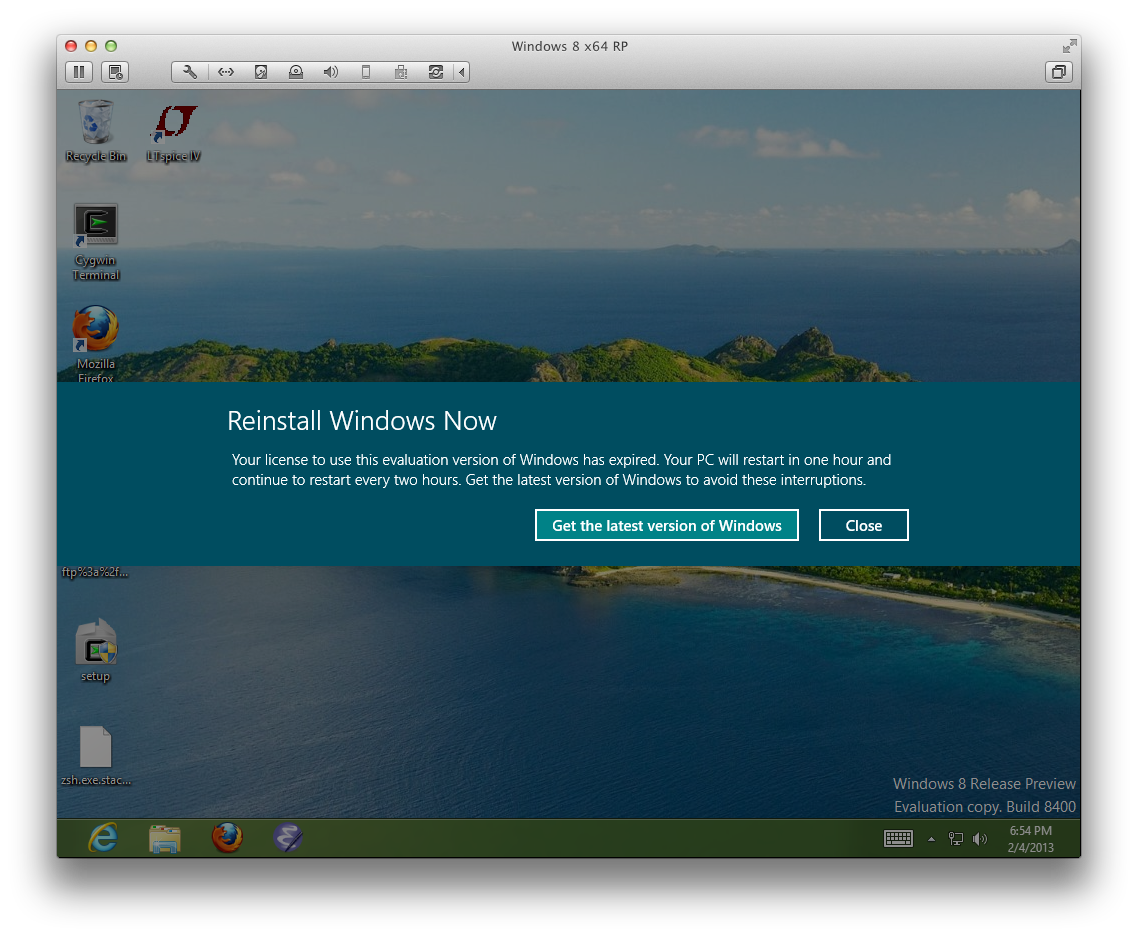The image size is (1138, 937).
Task: Open the snapshots button in toolbar
Action: click(115, 72)
